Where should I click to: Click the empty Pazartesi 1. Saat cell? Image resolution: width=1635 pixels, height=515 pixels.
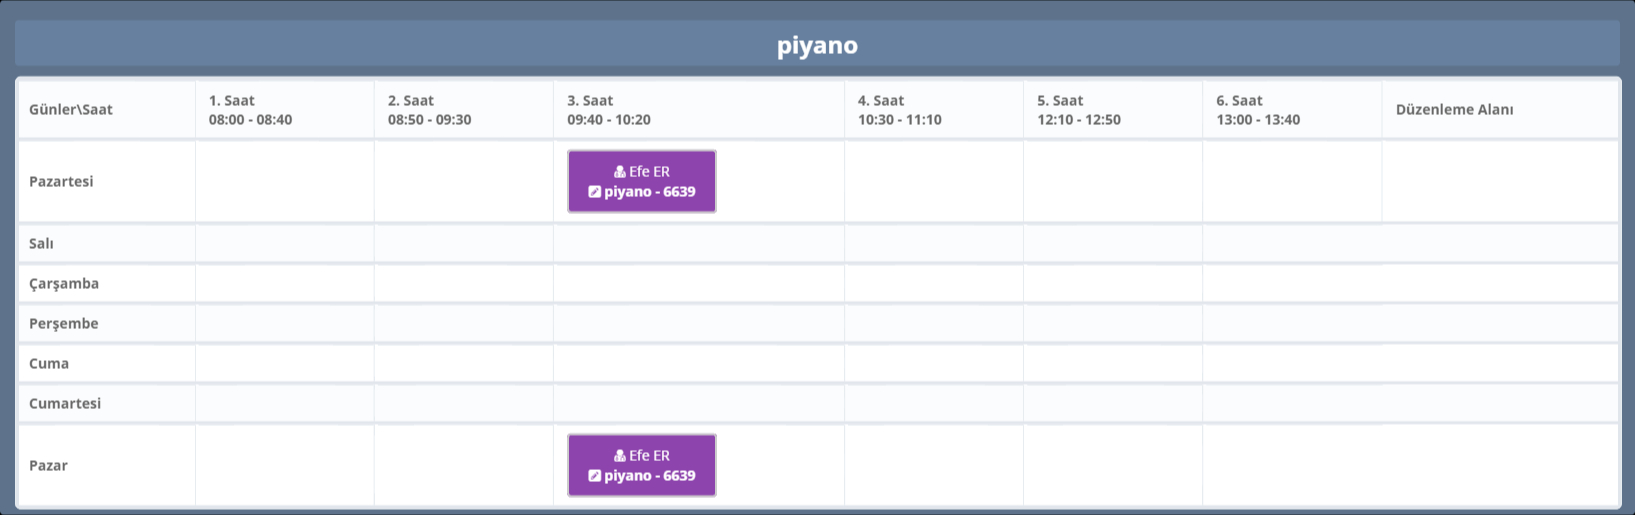(285, 182)
